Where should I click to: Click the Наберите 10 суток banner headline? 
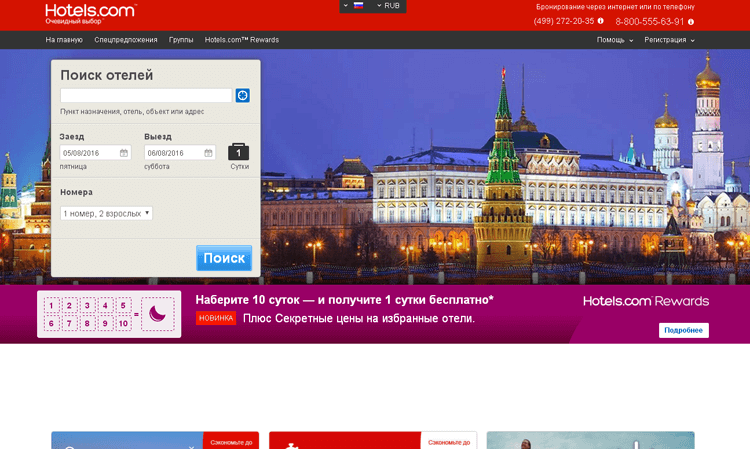[344, 300]
